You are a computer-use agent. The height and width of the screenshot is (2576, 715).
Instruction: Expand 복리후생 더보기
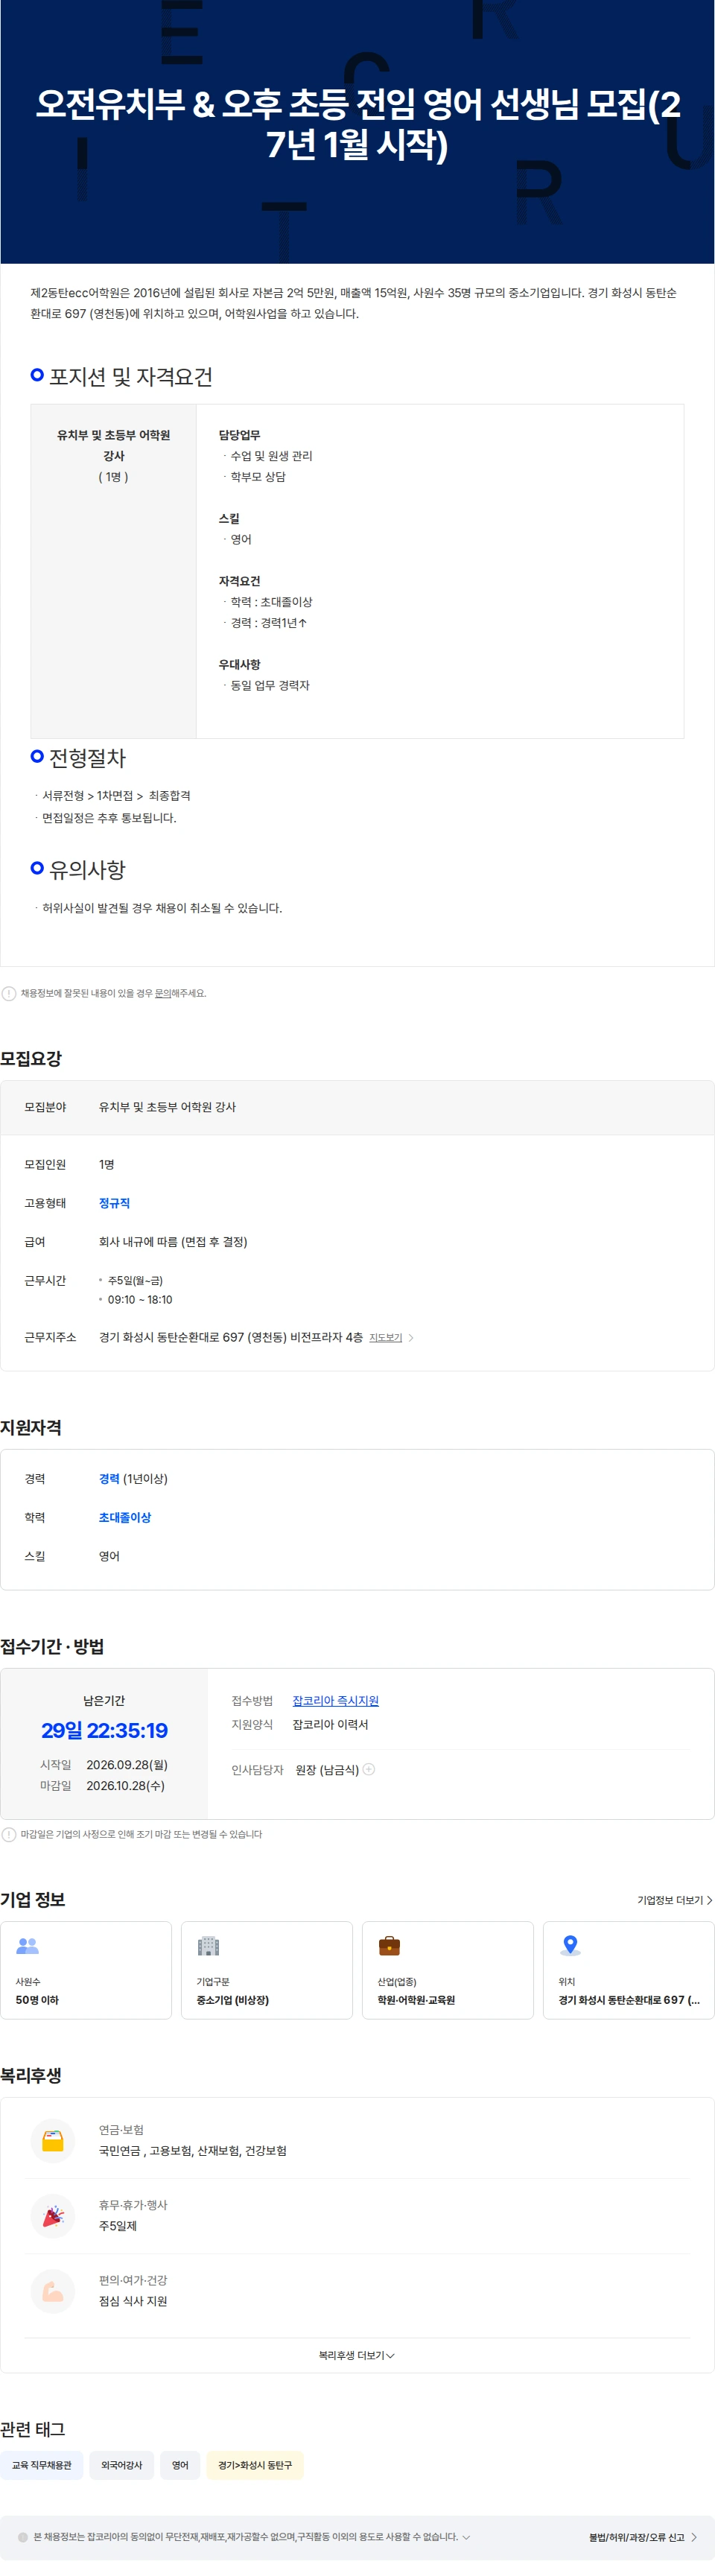pyautogui.click(x=357, y=2356)
